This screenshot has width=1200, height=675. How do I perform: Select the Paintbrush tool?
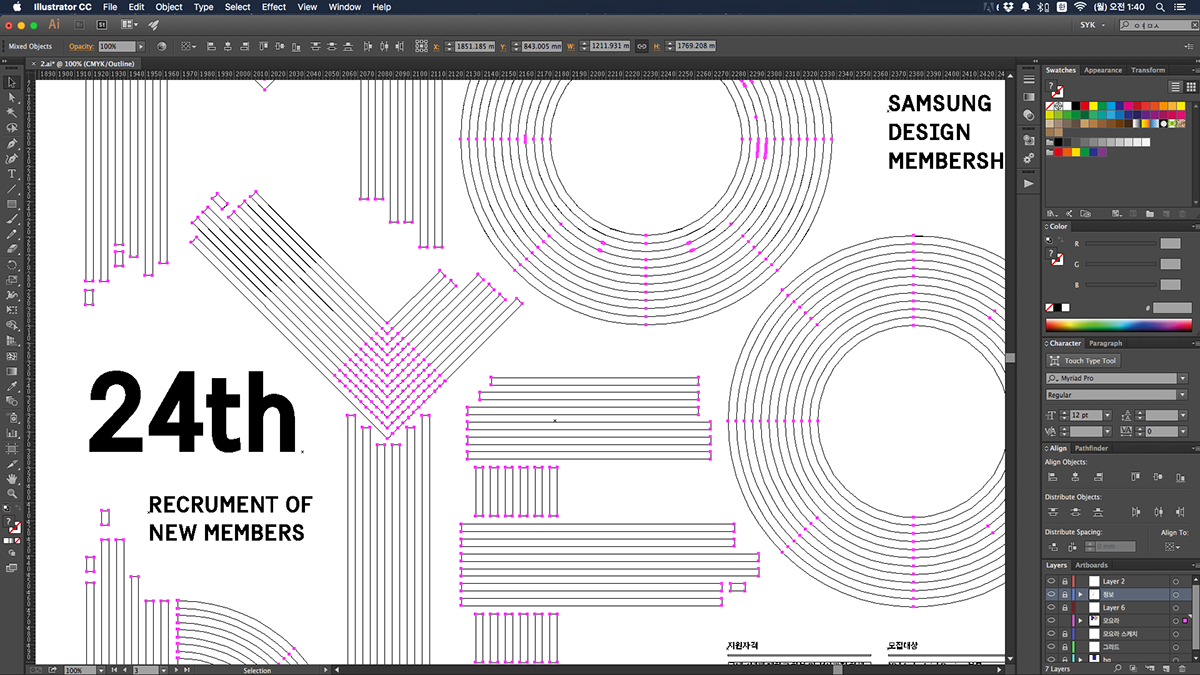point(12,219)
